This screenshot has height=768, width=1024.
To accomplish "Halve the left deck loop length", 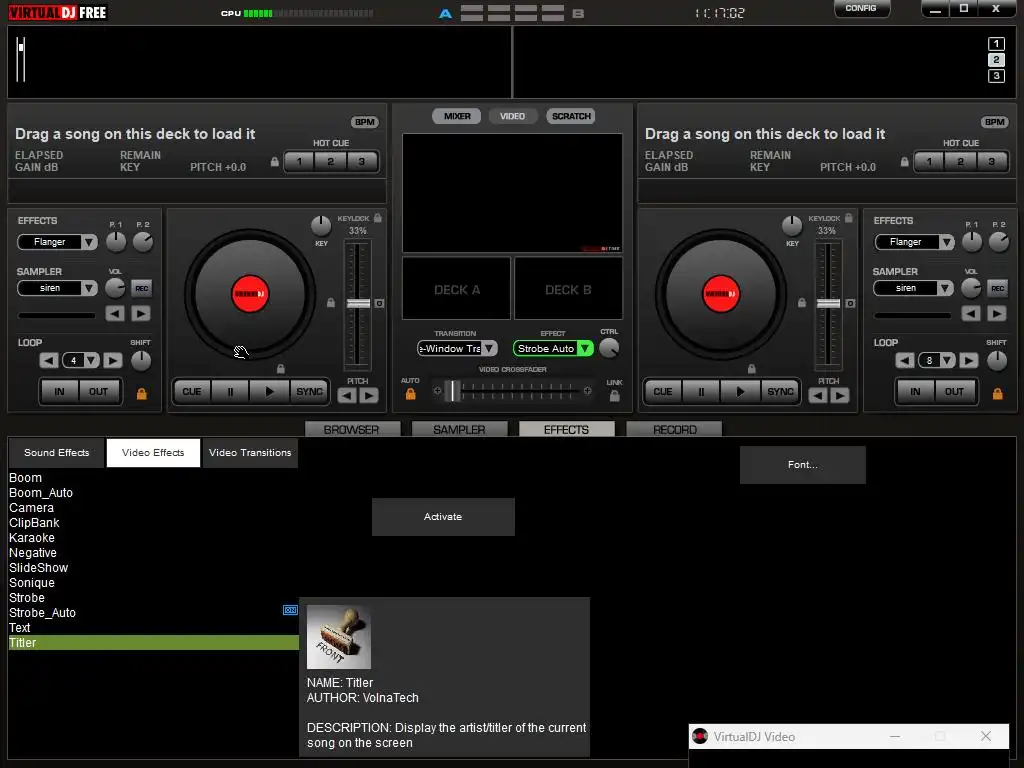I will 49,360.
